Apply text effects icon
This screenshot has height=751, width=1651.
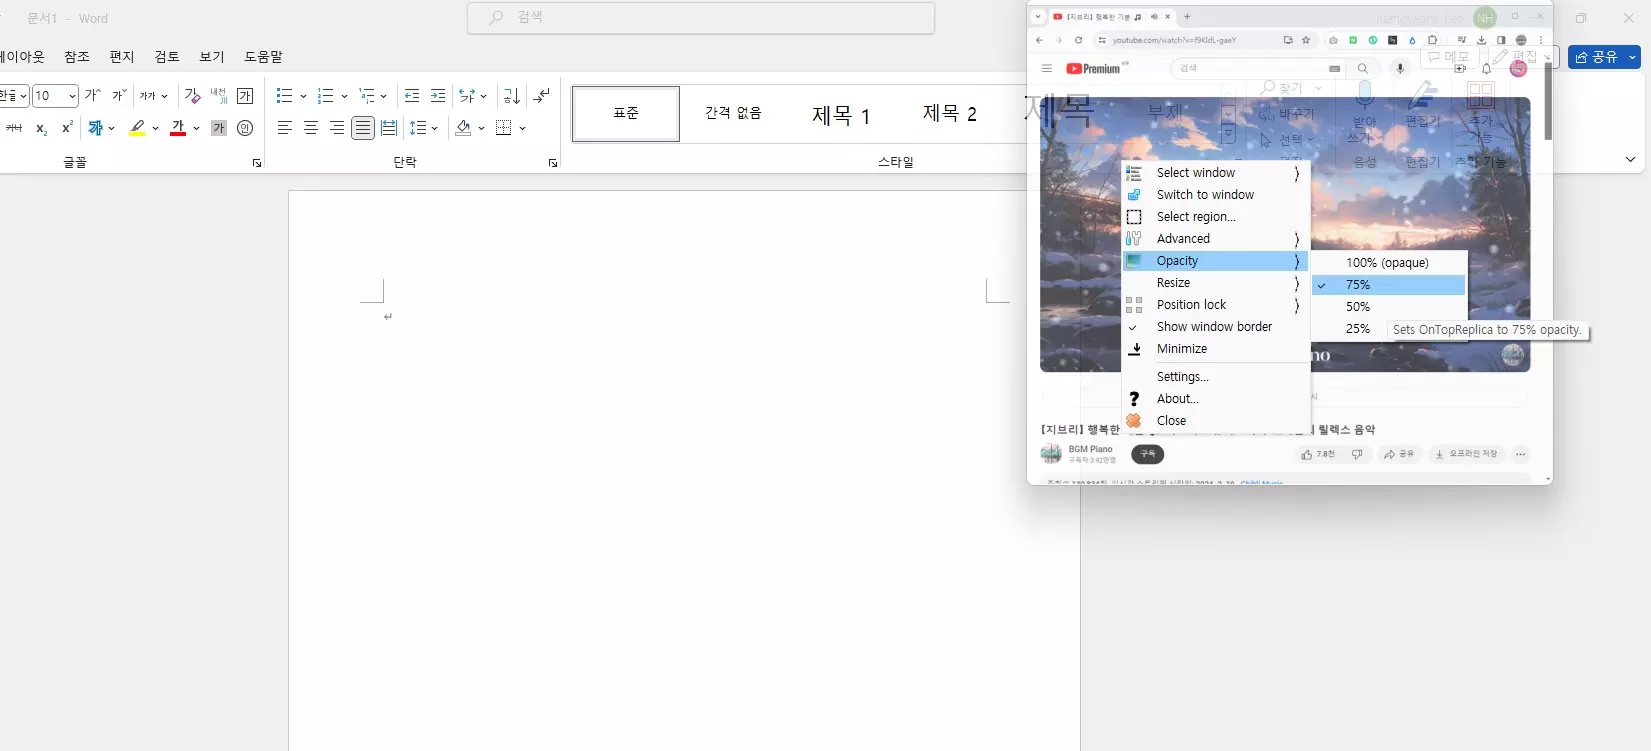pyautogui.click(x=96, y=128)
